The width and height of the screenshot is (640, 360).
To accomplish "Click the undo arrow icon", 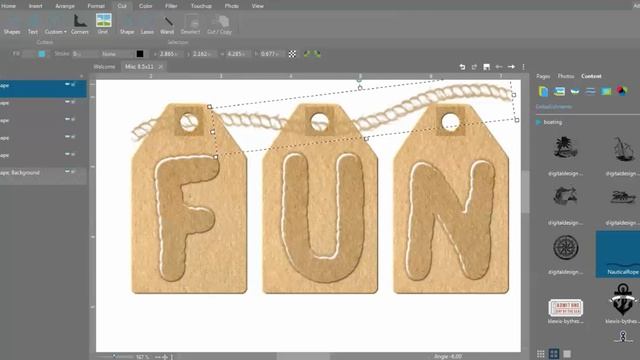I will 462,67.
